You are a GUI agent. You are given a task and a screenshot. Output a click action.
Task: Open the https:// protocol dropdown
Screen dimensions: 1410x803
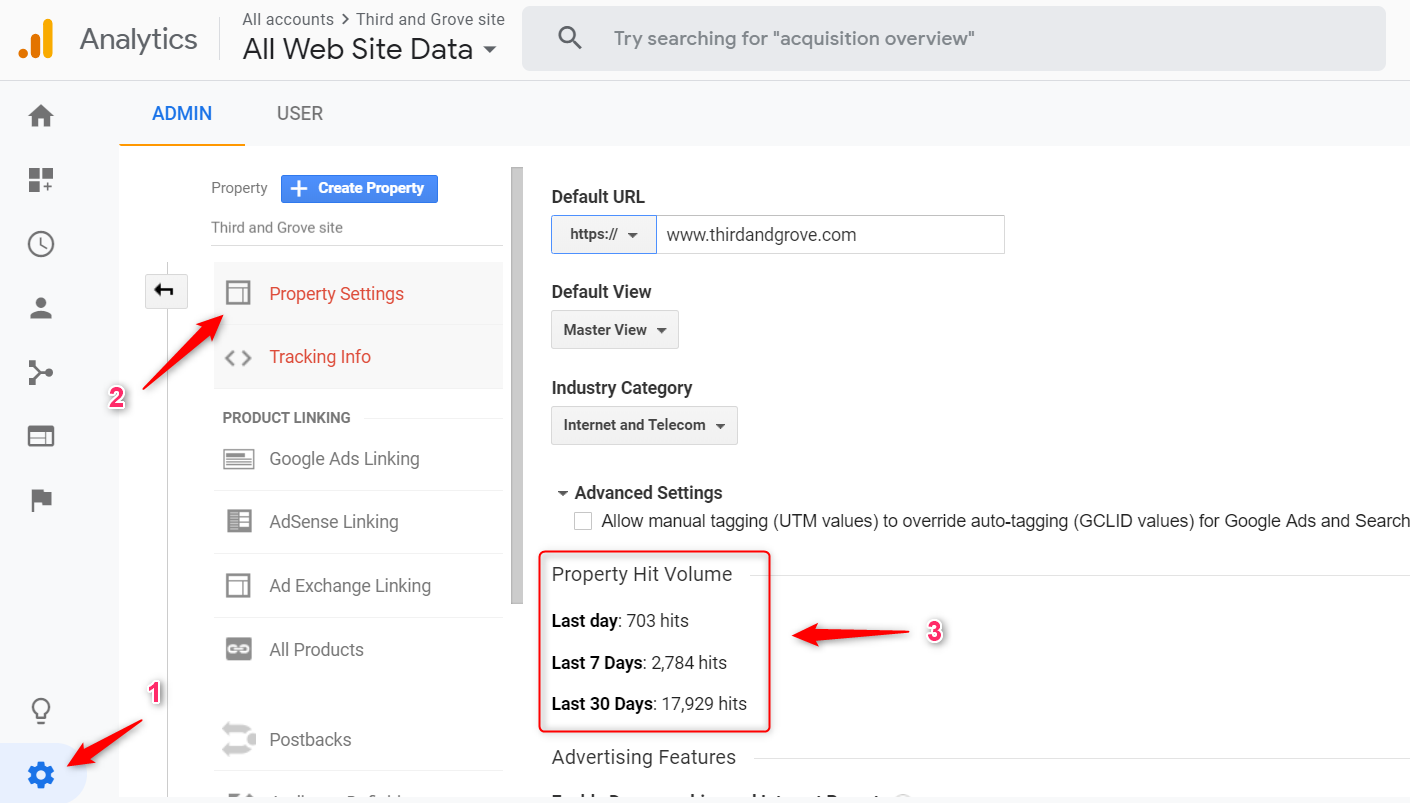(604, 234)
